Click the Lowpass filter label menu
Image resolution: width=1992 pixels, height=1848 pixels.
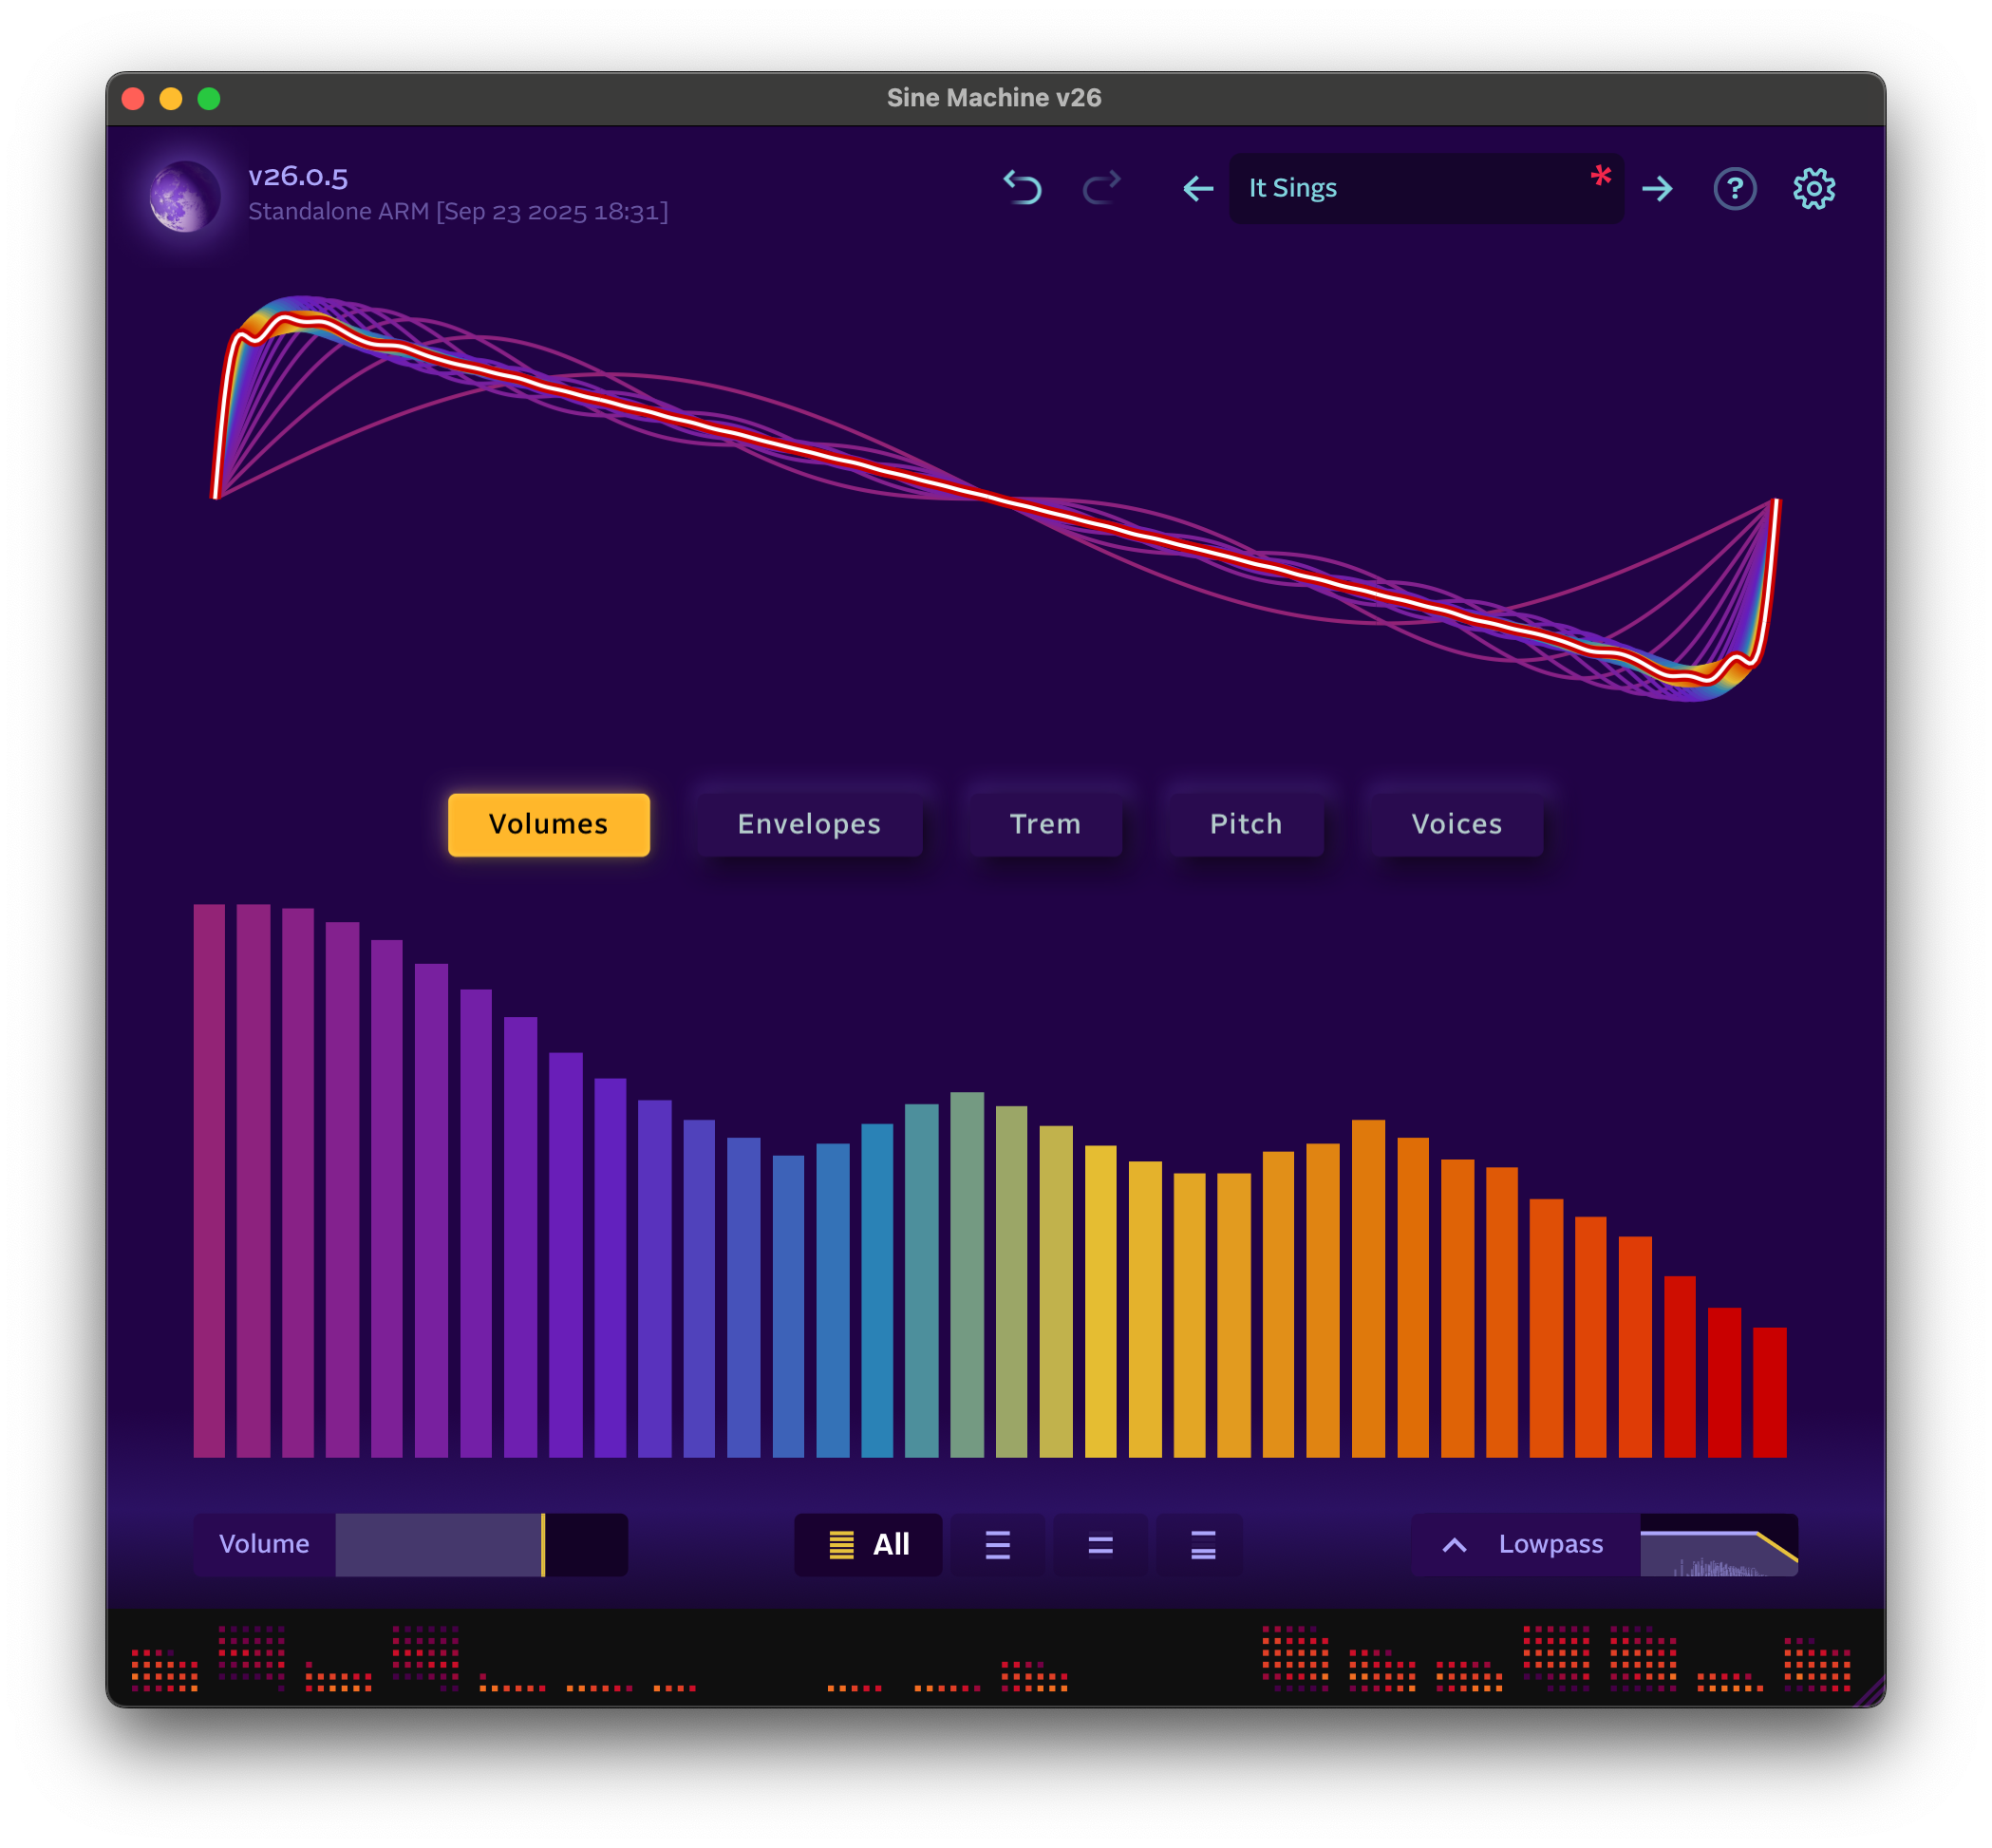click(x=1550, y=1544)
